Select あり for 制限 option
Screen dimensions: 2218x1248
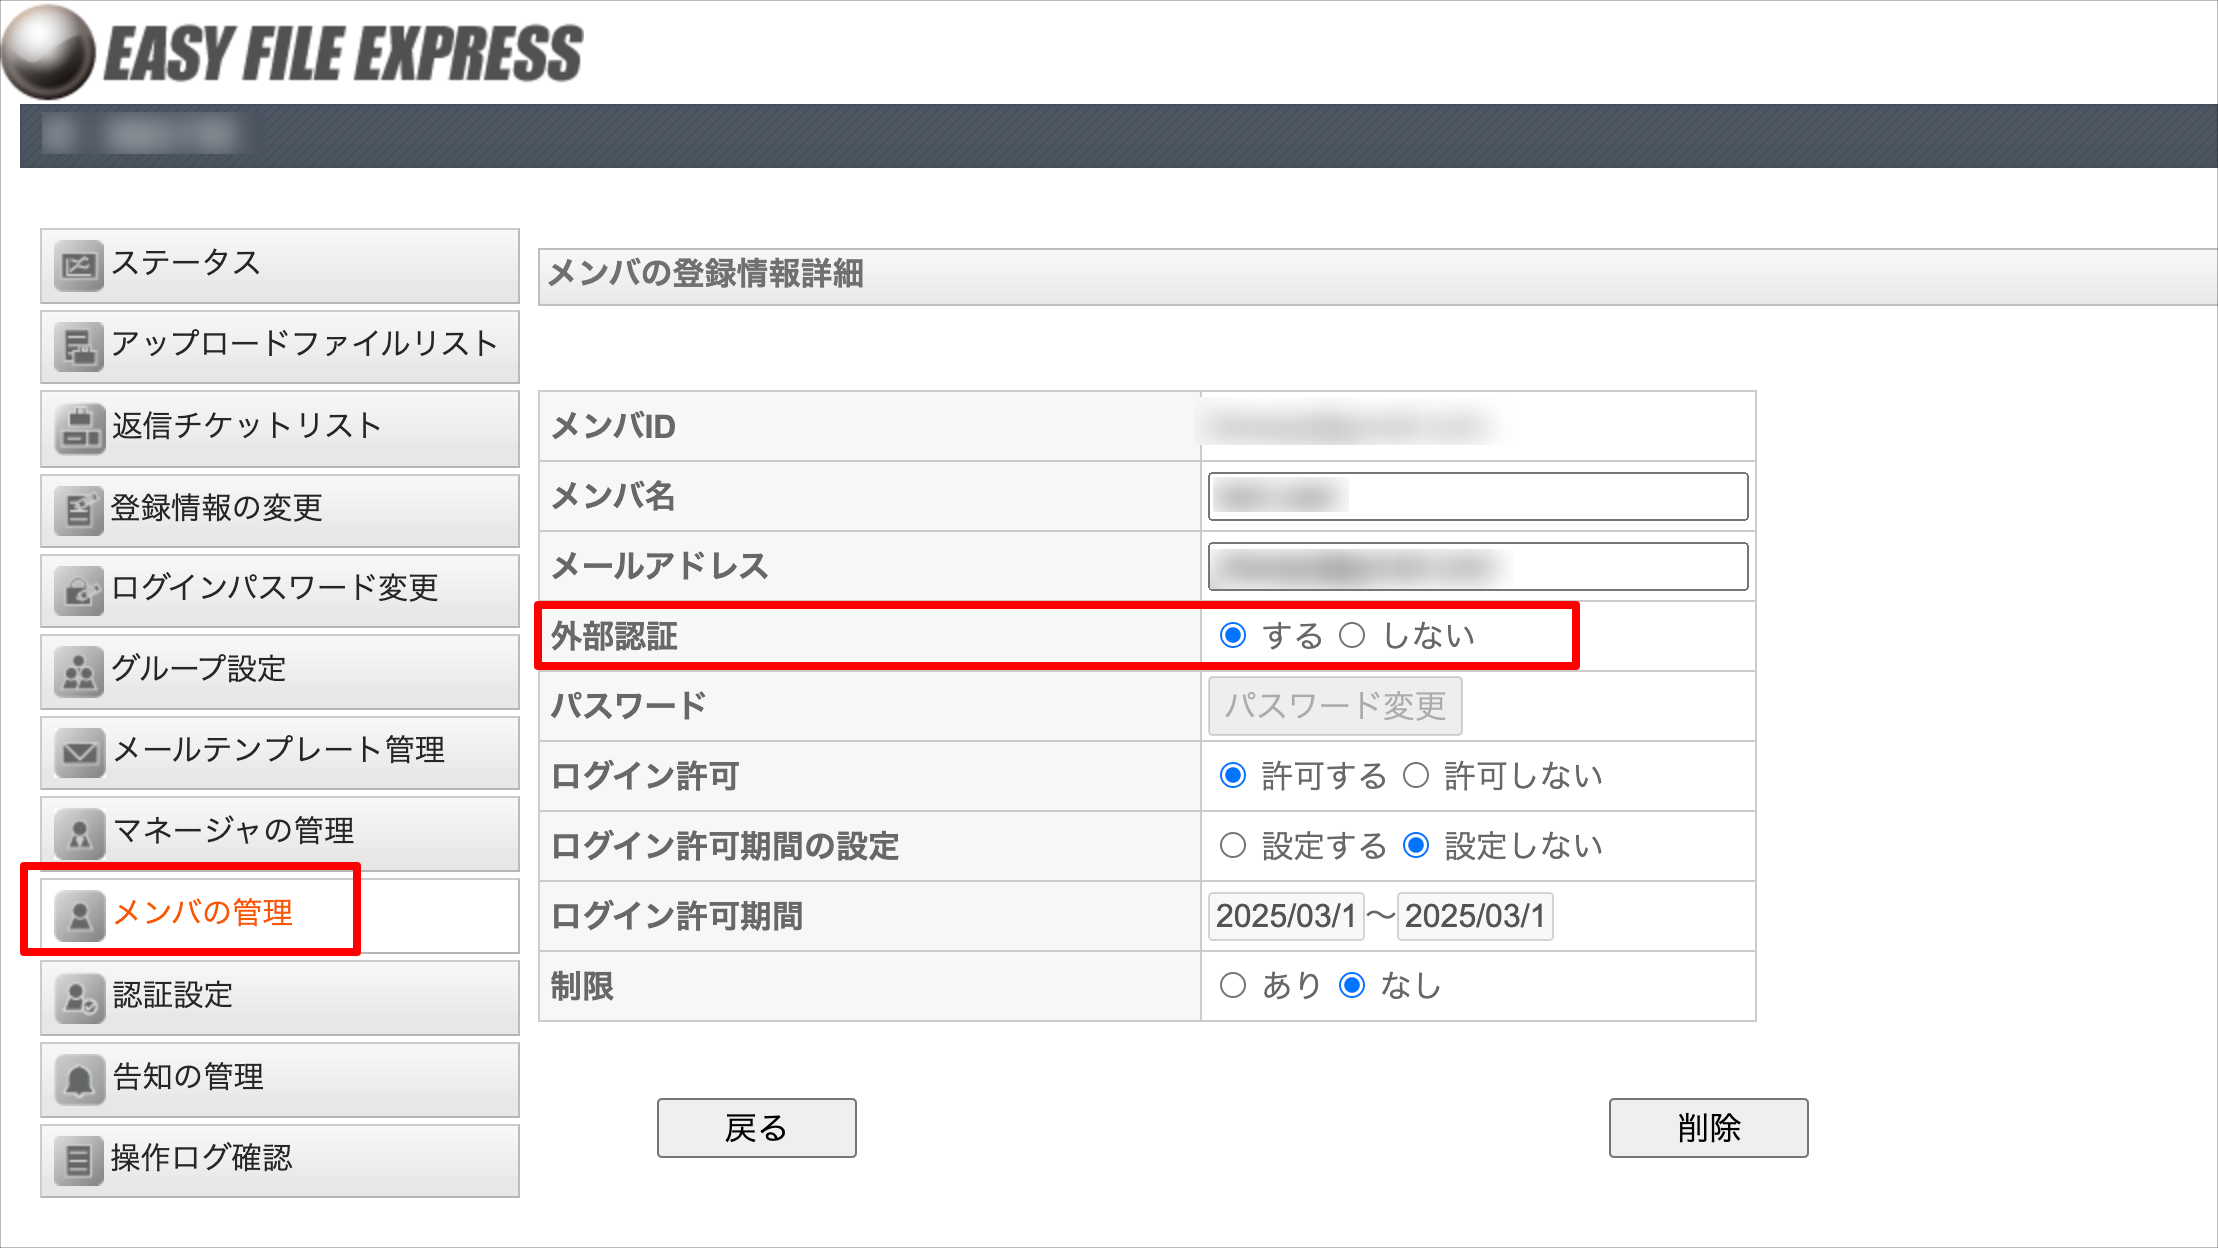click(1233, 986)
